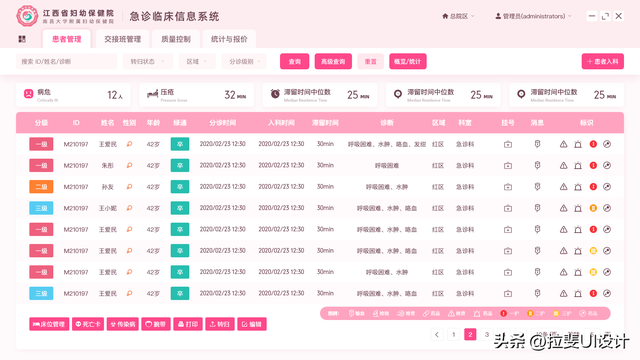Click the alarm clock icon on 滞留时间中位数 card
This screenshot has height=360, width=640.
pyautogui.click(x=276, y=94)
